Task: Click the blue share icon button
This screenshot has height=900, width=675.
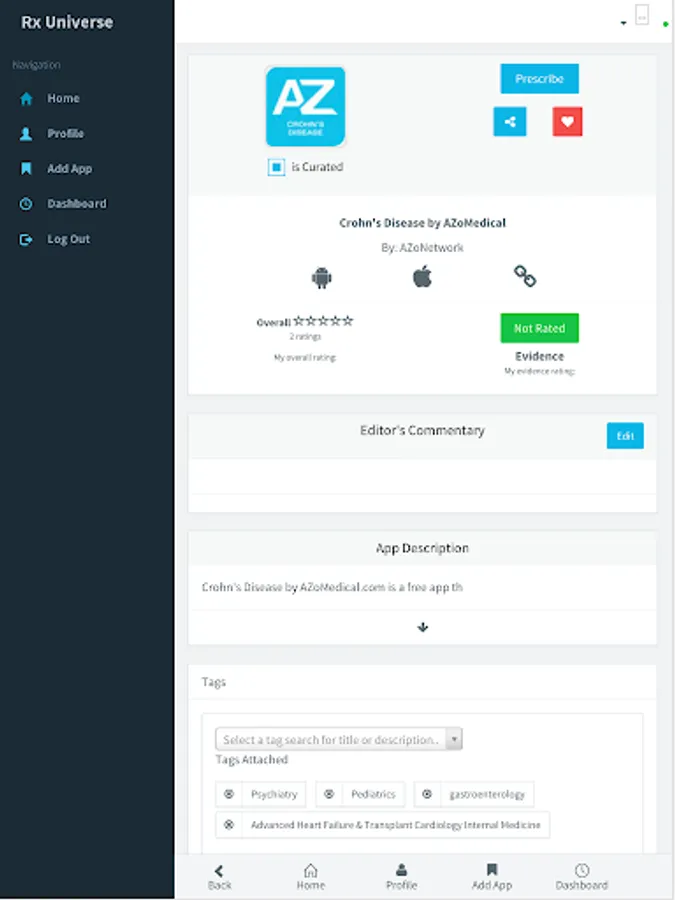Action: click(x=510, y=122)
